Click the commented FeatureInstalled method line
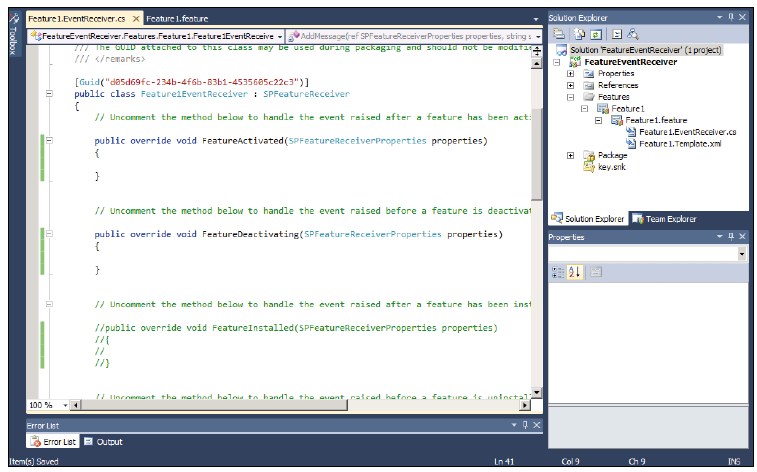Image resolution: width=757 pixels, height=472 pixels. click(x=296, y=328)
